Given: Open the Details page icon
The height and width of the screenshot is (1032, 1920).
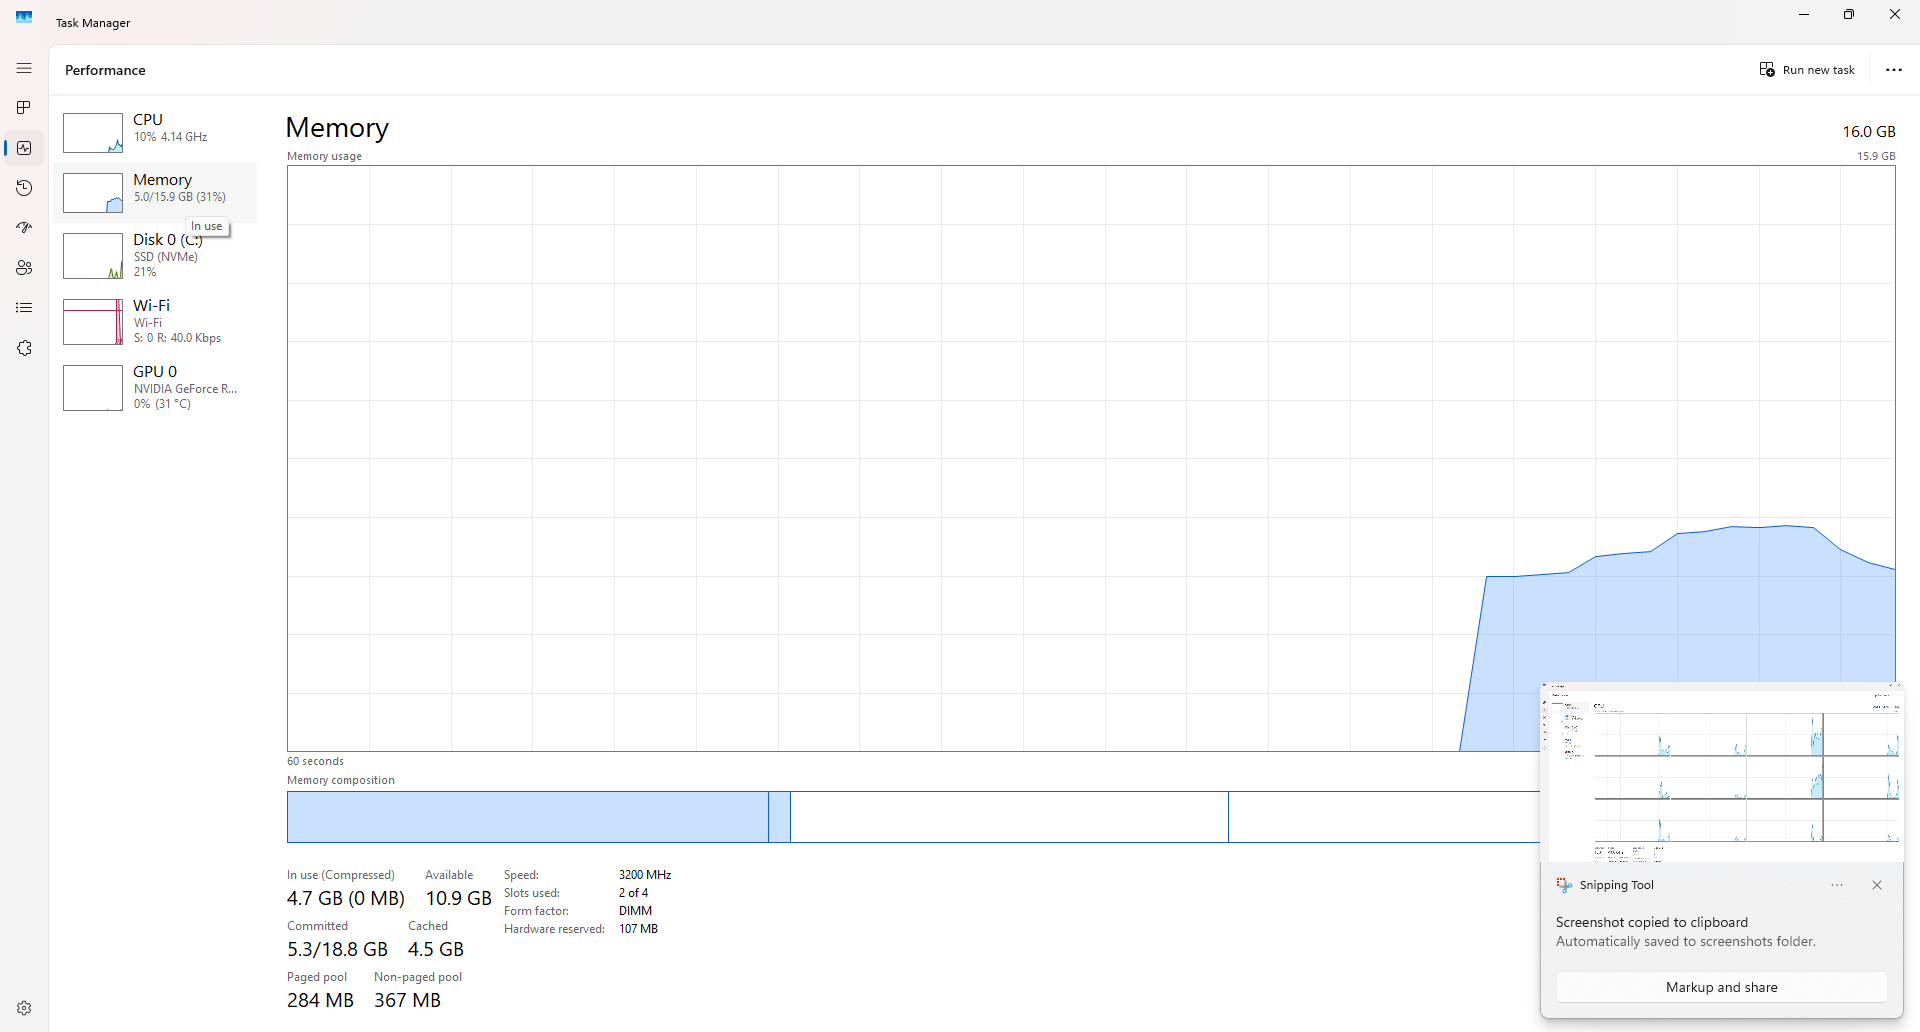Looking at the screenshot, I should [24, 308].
